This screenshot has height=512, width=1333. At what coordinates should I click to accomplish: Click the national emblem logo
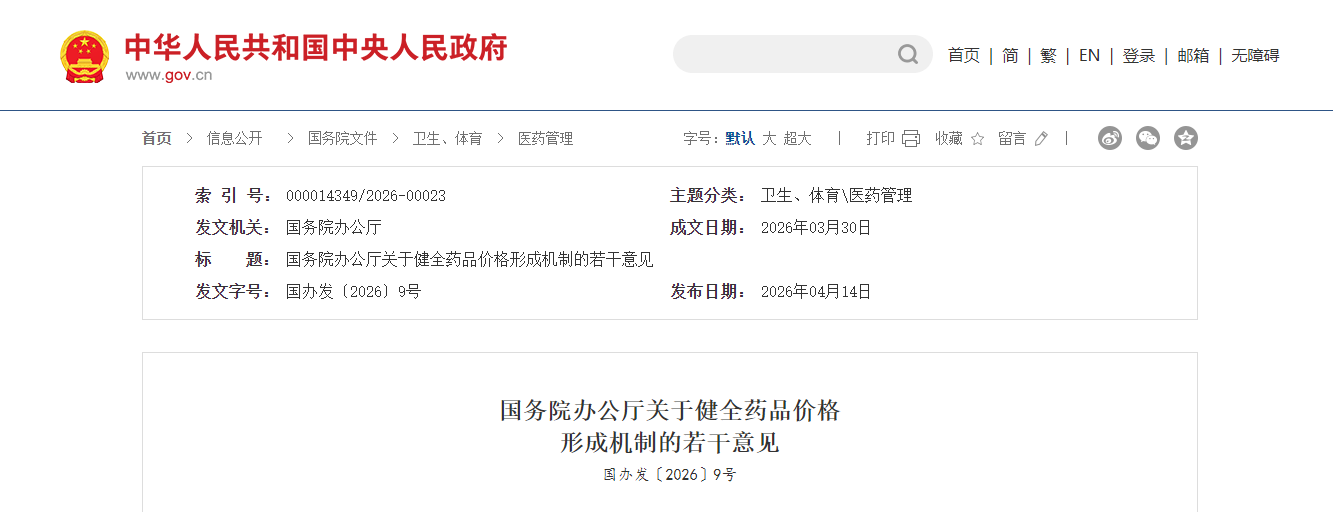pyautogui.click(x=84, y=56)
